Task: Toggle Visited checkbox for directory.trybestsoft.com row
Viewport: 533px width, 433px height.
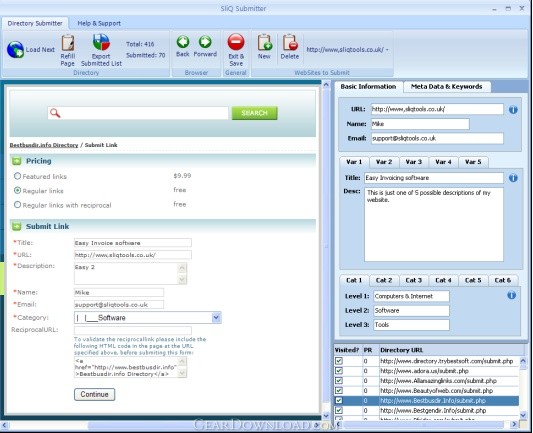Action: [x=339, y=361]
